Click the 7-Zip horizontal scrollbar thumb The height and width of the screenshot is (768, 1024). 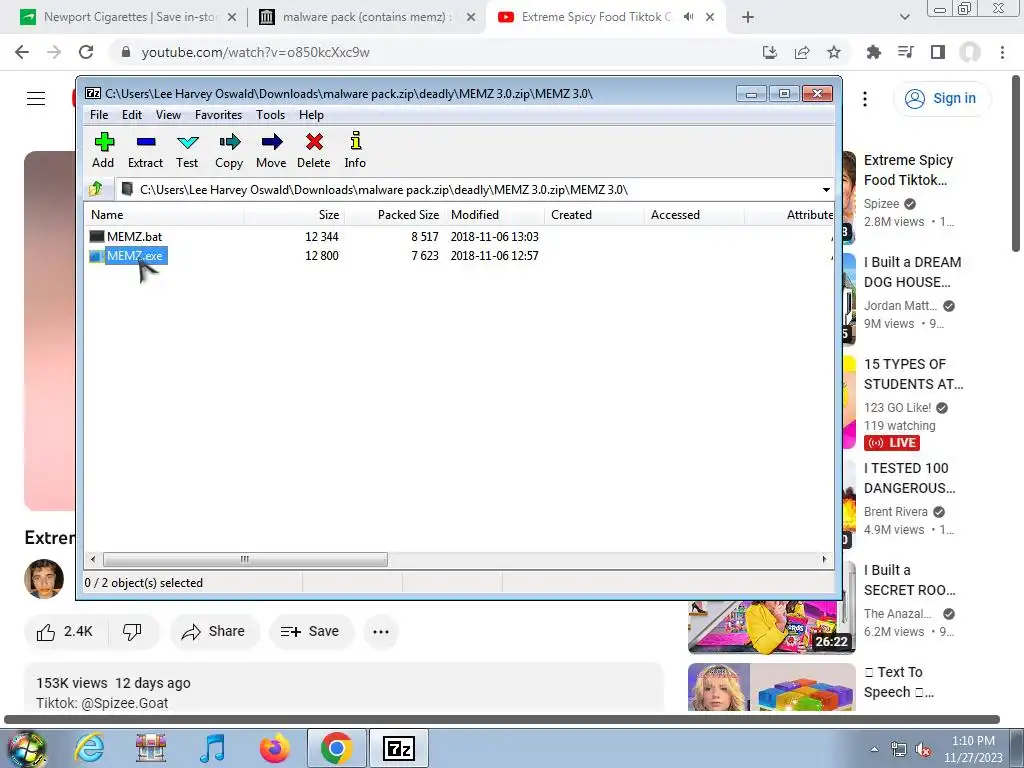pyautogui.click(x=245, y=559)
